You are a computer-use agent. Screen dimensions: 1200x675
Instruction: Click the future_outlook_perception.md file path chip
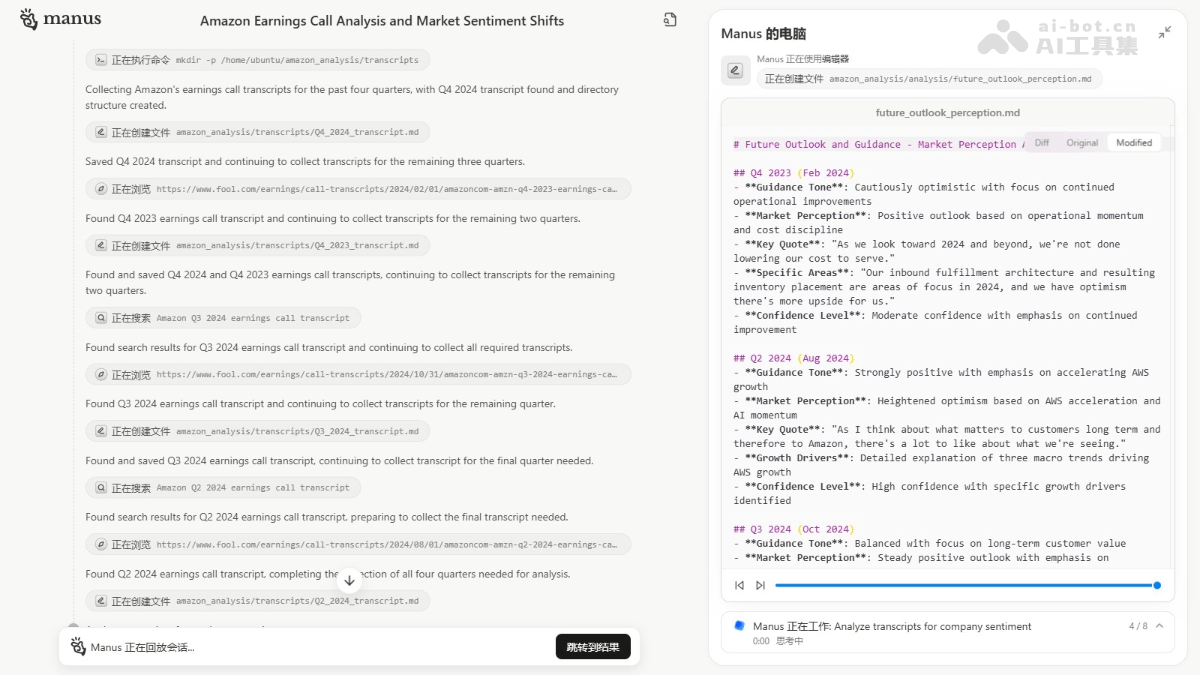929,79
